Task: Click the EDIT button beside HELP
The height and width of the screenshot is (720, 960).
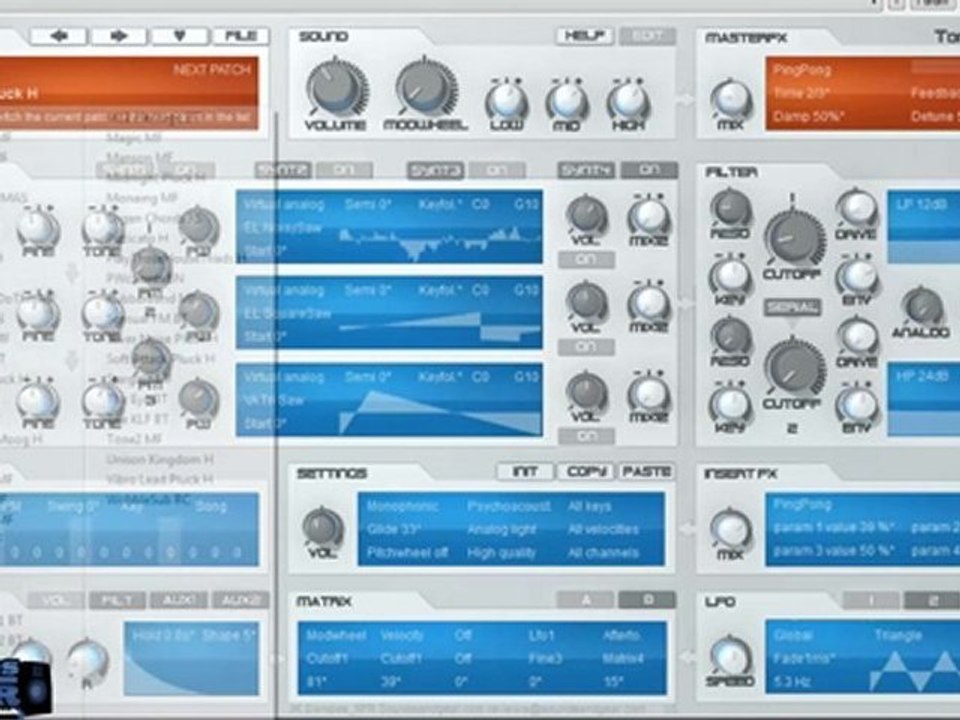Action: click(647, 36)
